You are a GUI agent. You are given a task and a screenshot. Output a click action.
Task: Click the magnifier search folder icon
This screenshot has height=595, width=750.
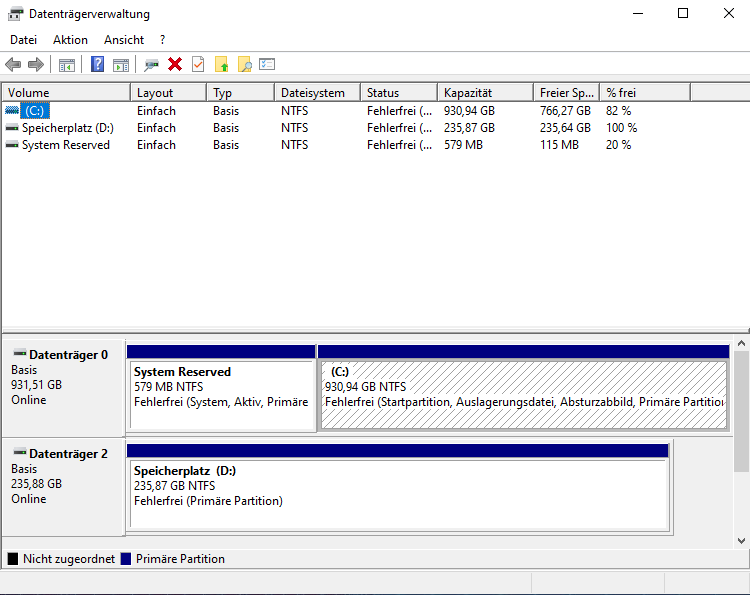coord(244,65)
